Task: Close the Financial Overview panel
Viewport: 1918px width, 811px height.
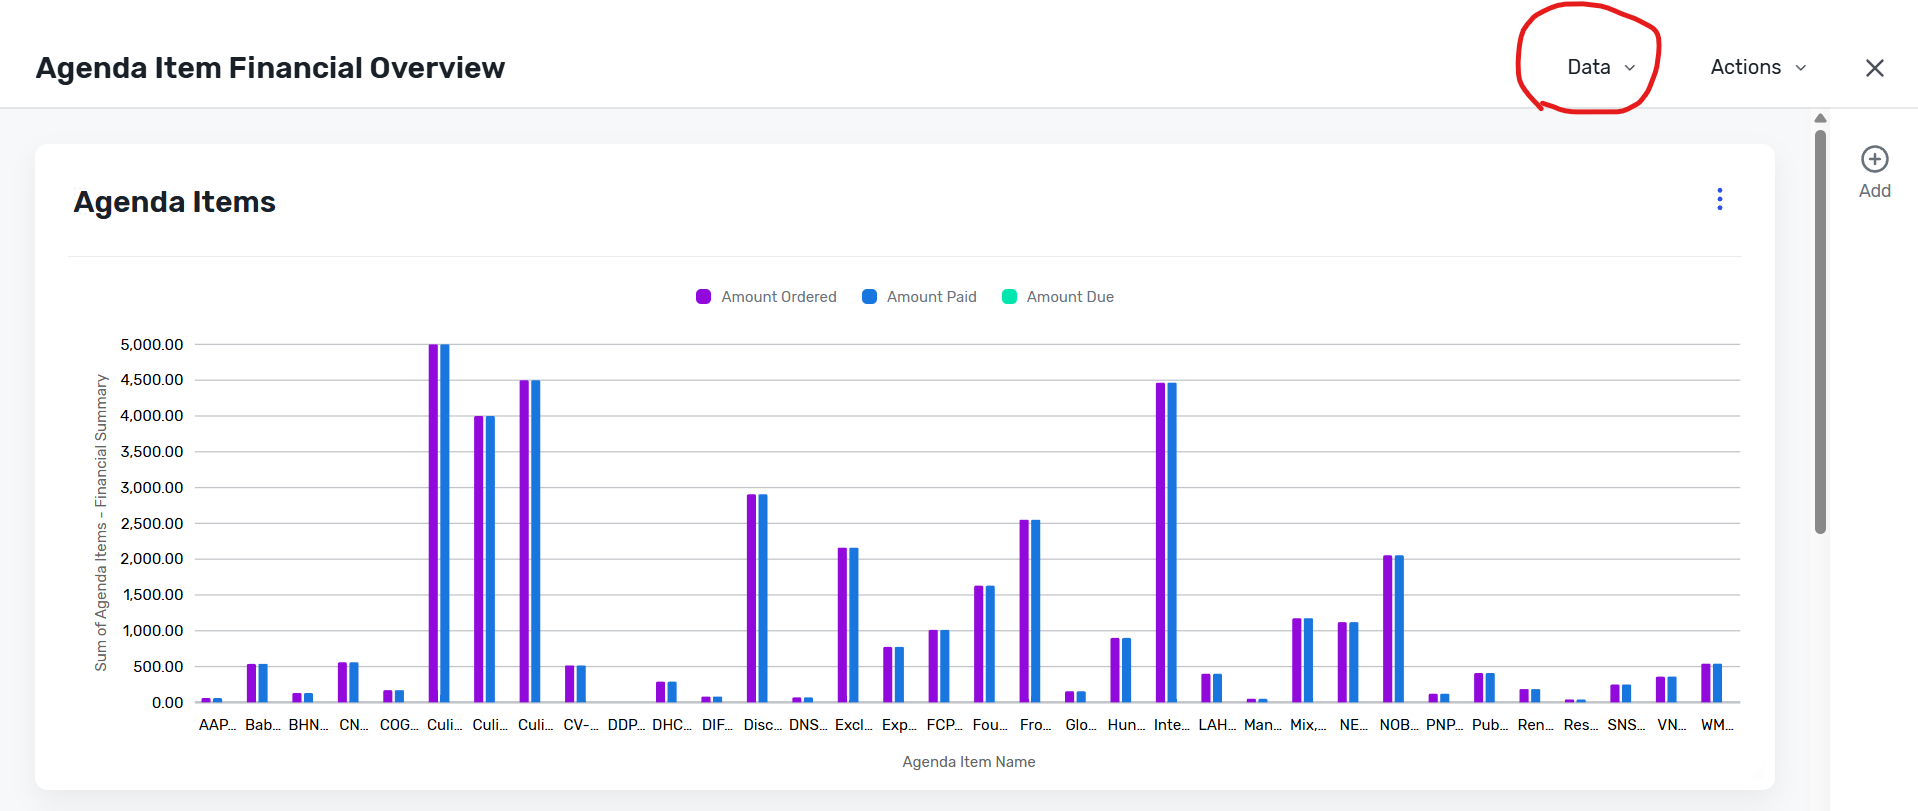Action: pyautogui.click(x=1875, y=68)
